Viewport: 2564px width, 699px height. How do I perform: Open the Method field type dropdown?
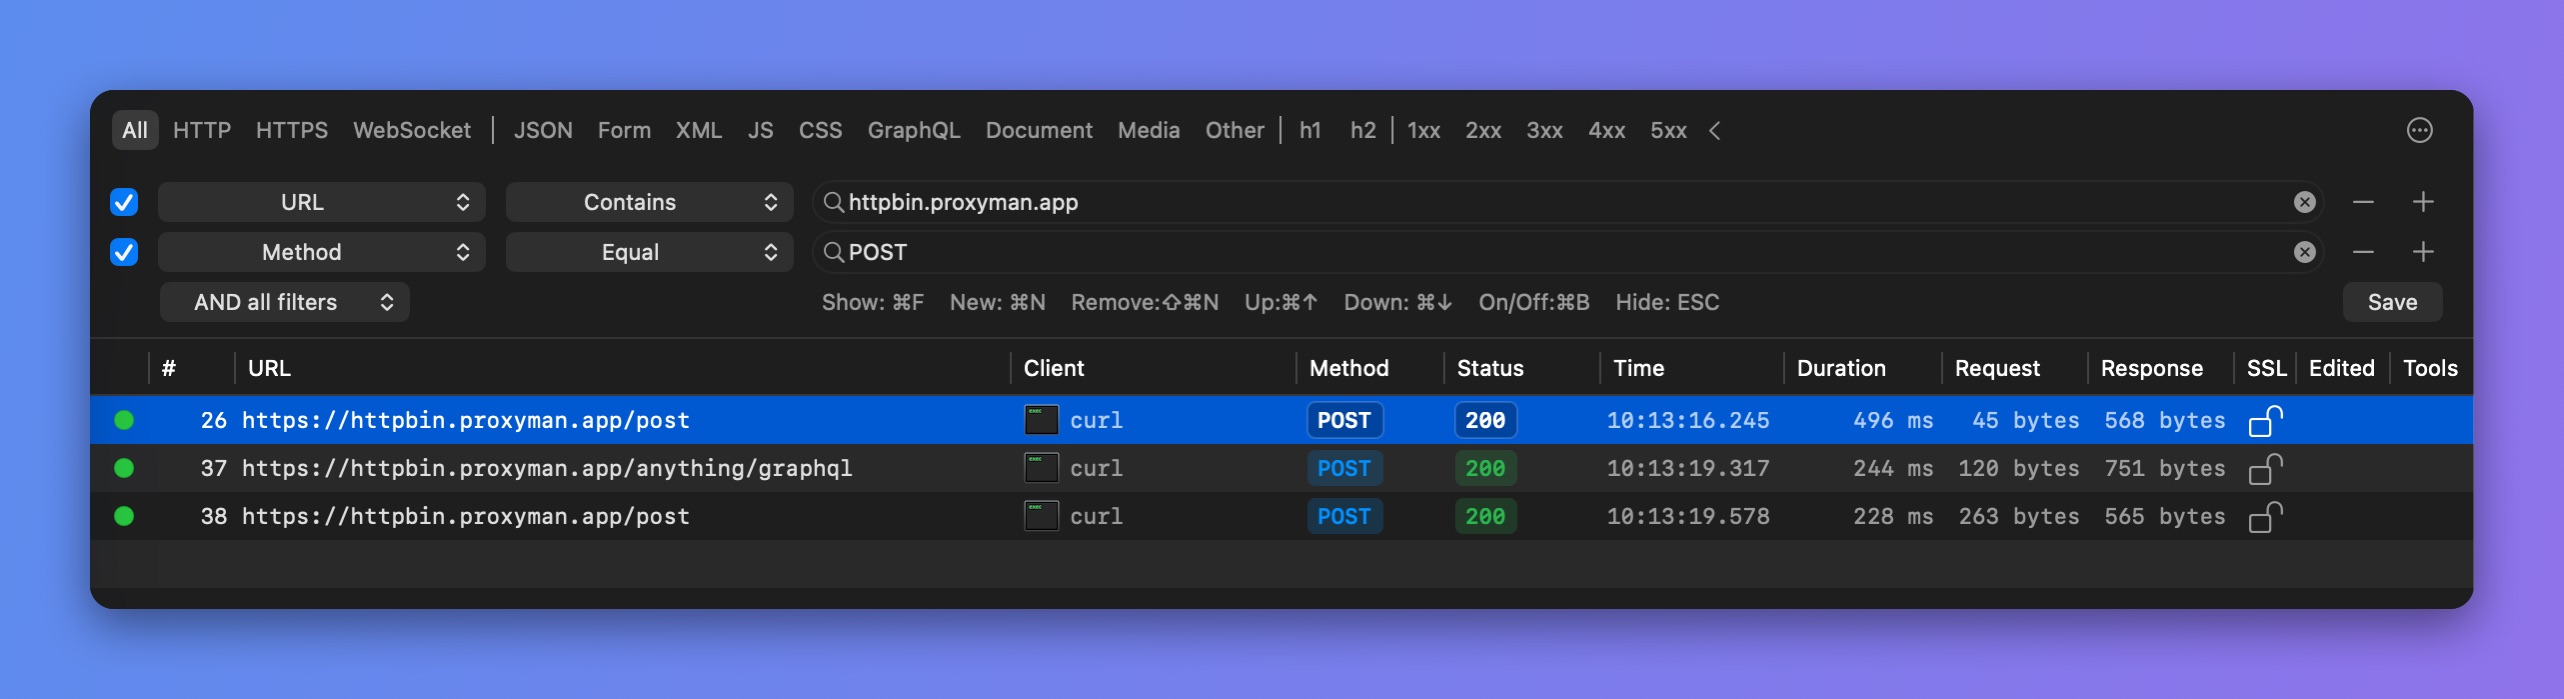[322, 252]
